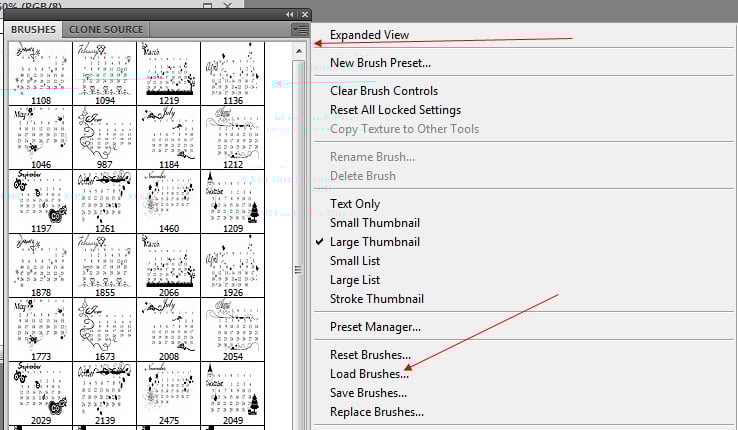Choose Replace Brushes from the menu
This screenshot has width=738, height=430.
click(377, 412)
